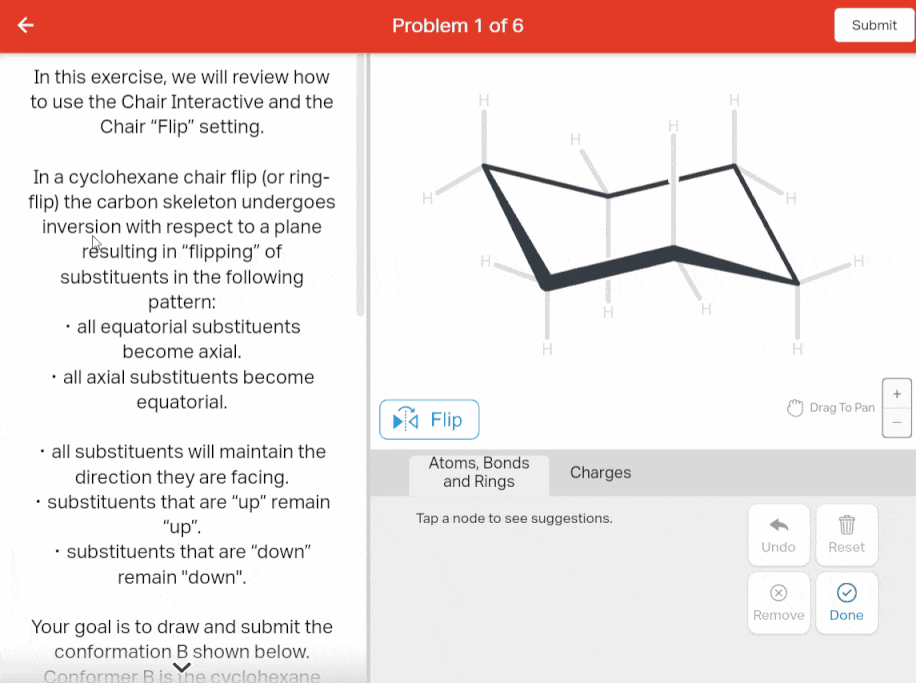Expand instructions with the bottom chevron

click(x=182, y=667)
